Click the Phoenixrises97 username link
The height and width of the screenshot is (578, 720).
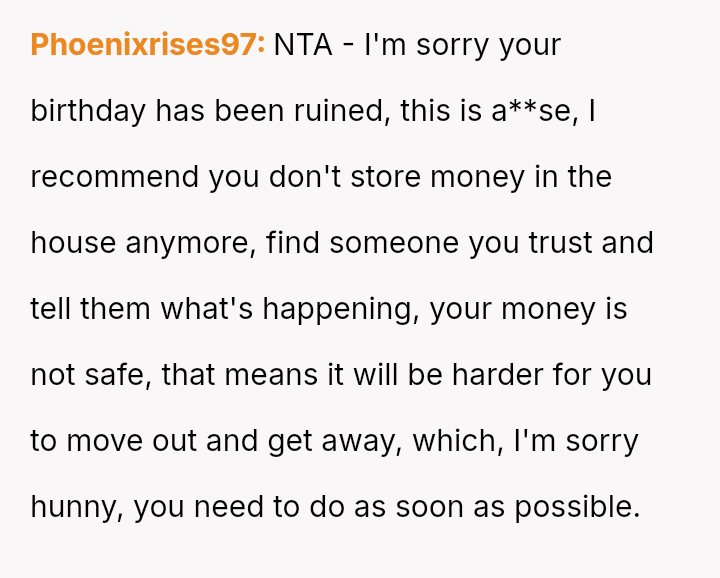148,45
